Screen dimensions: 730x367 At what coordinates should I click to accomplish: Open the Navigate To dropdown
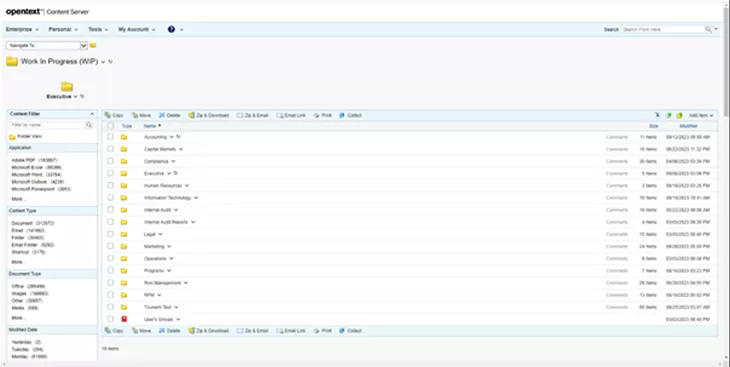point(84,45)
